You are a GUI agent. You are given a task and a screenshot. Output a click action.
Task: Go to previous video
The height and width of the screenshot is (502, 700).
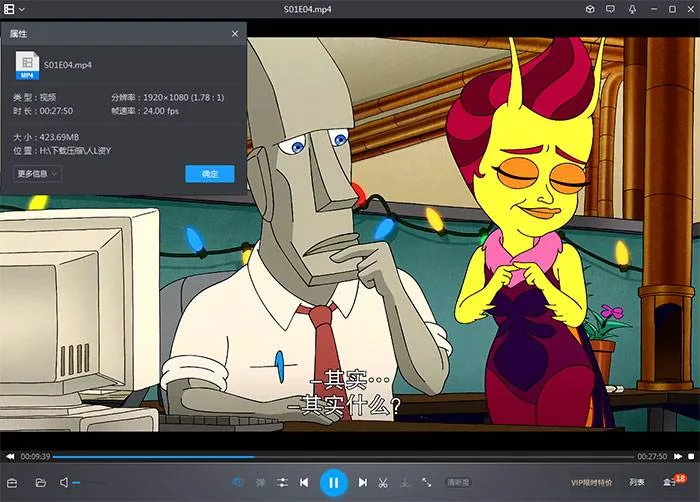point(304,482)
